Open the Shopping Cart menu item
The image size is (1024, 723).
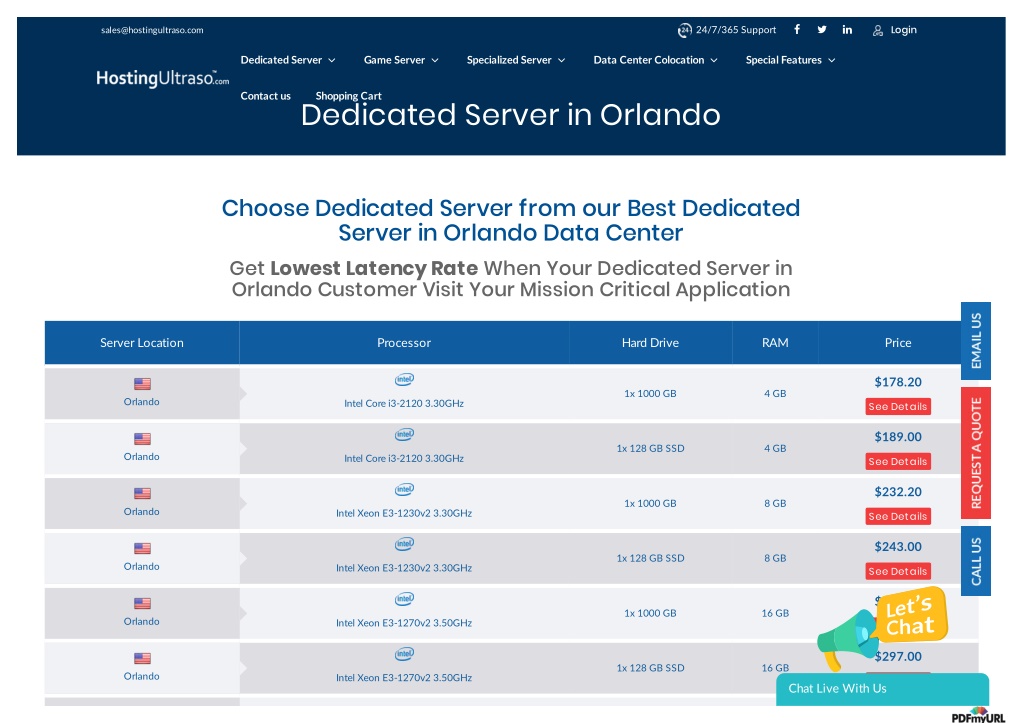coord(349,96)
